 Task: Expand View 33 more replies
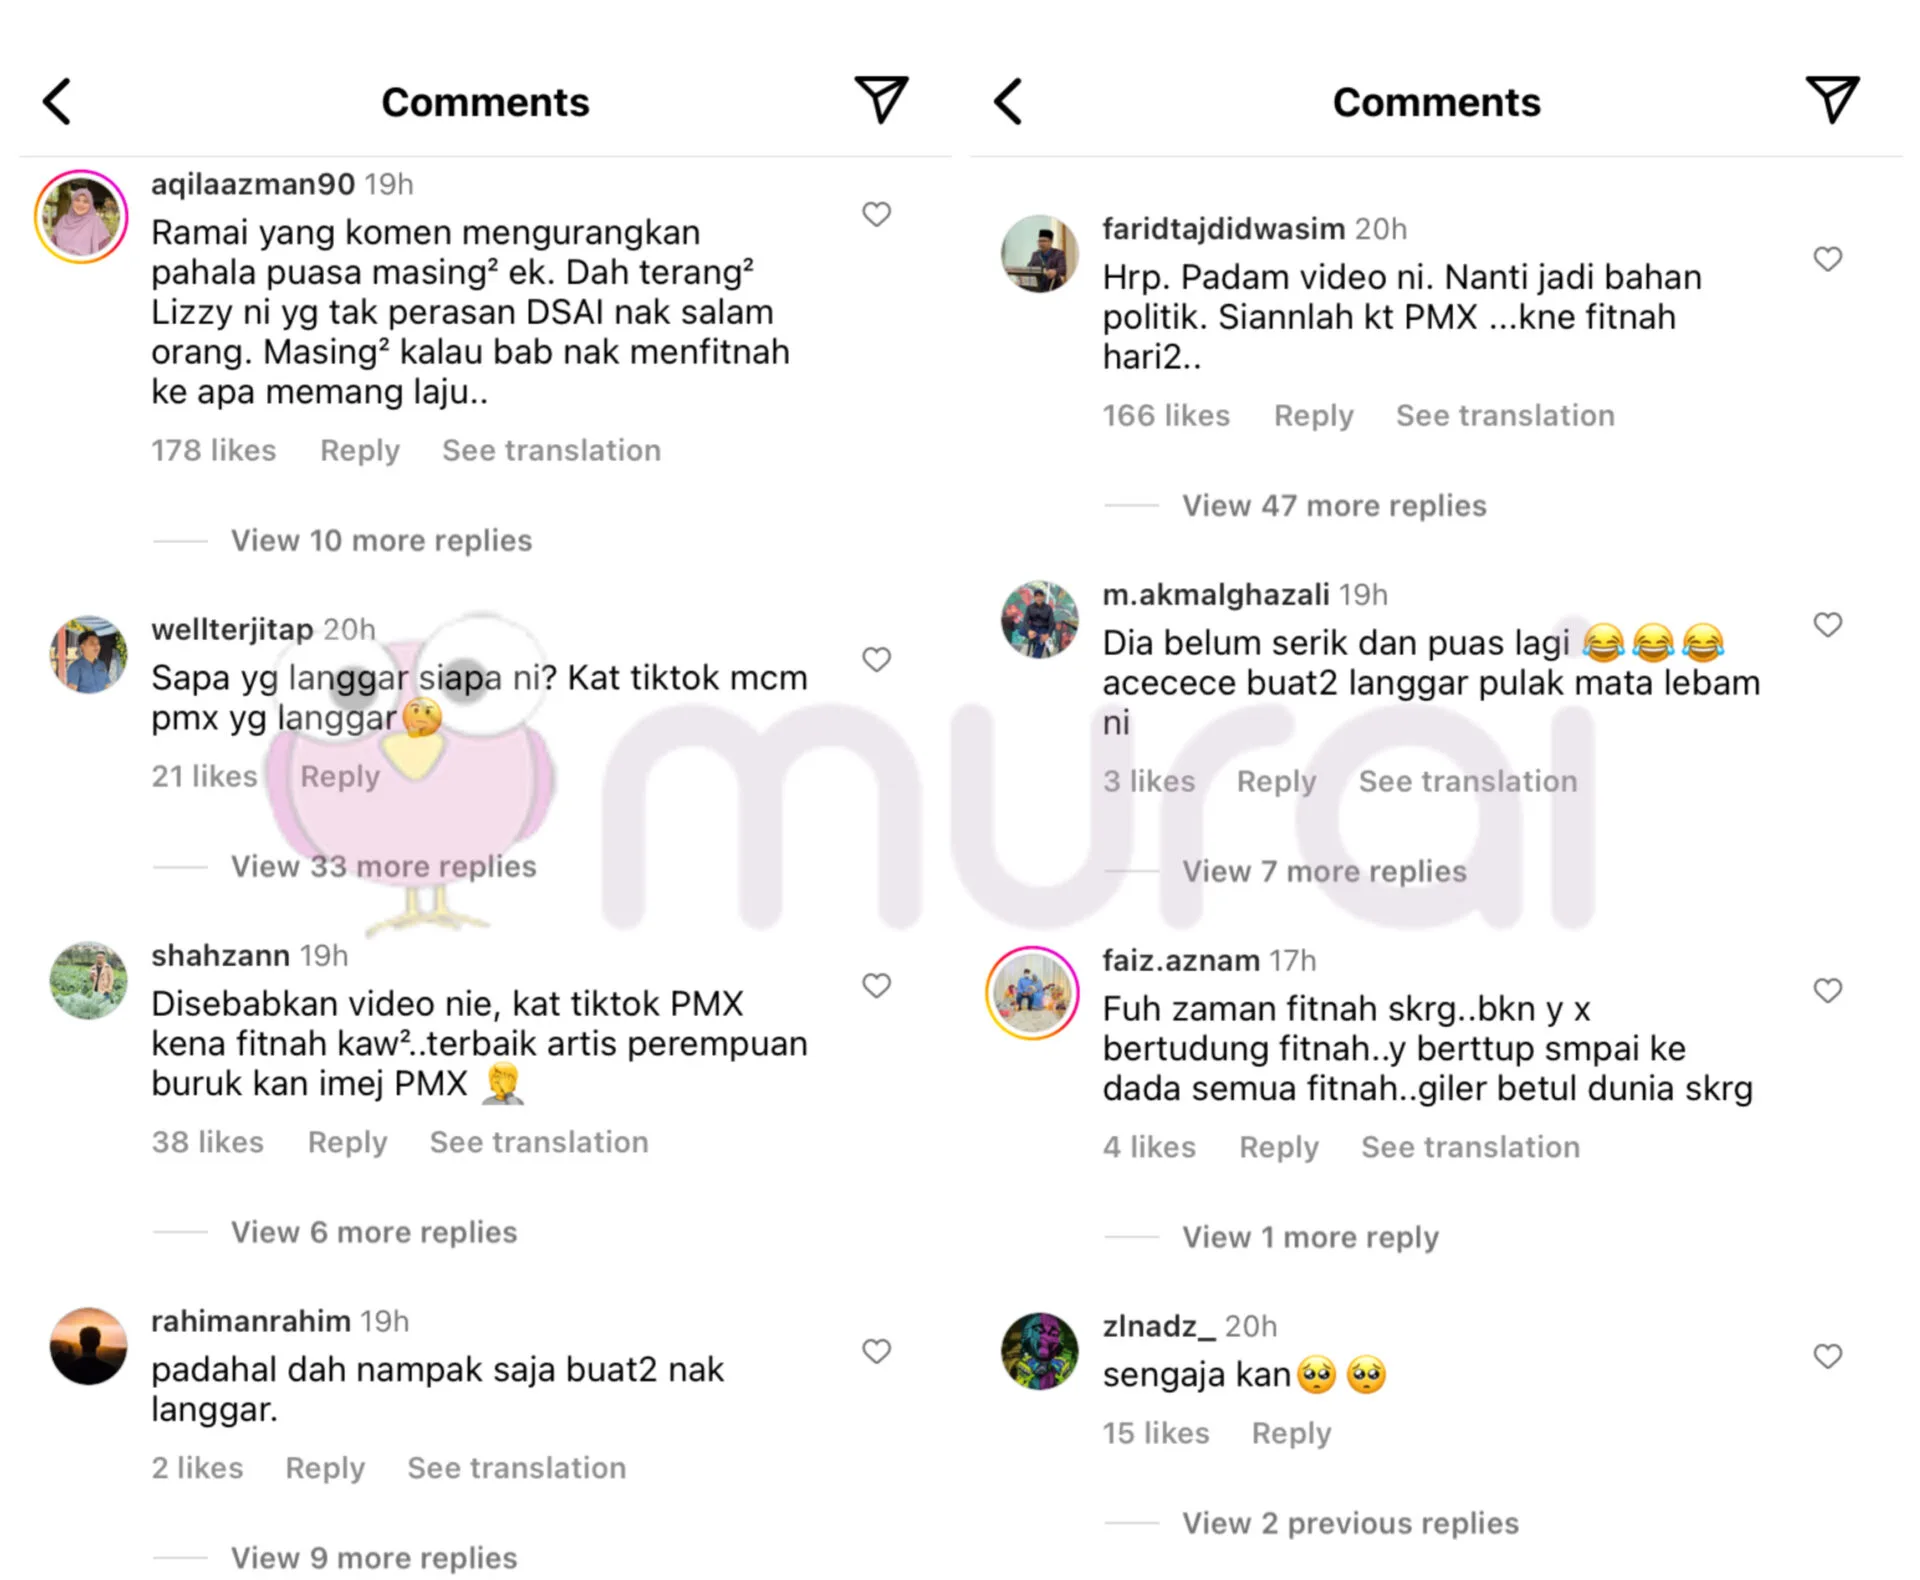383,866
